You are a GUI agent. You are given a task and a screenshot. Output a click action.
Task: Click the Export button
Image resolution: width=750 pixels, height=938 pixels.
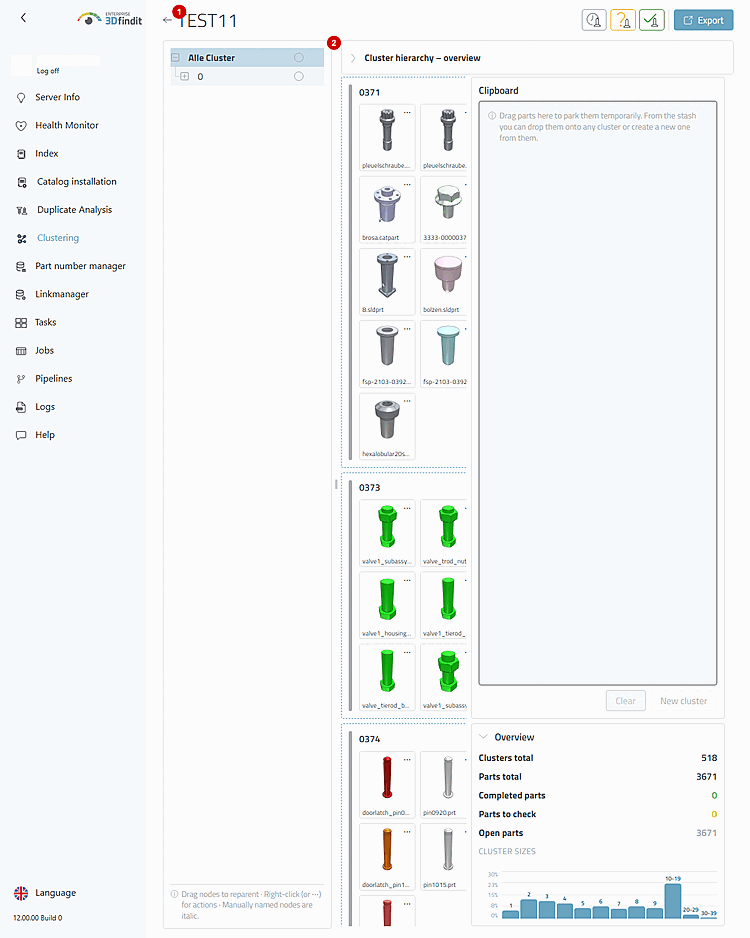click(703, 20)
